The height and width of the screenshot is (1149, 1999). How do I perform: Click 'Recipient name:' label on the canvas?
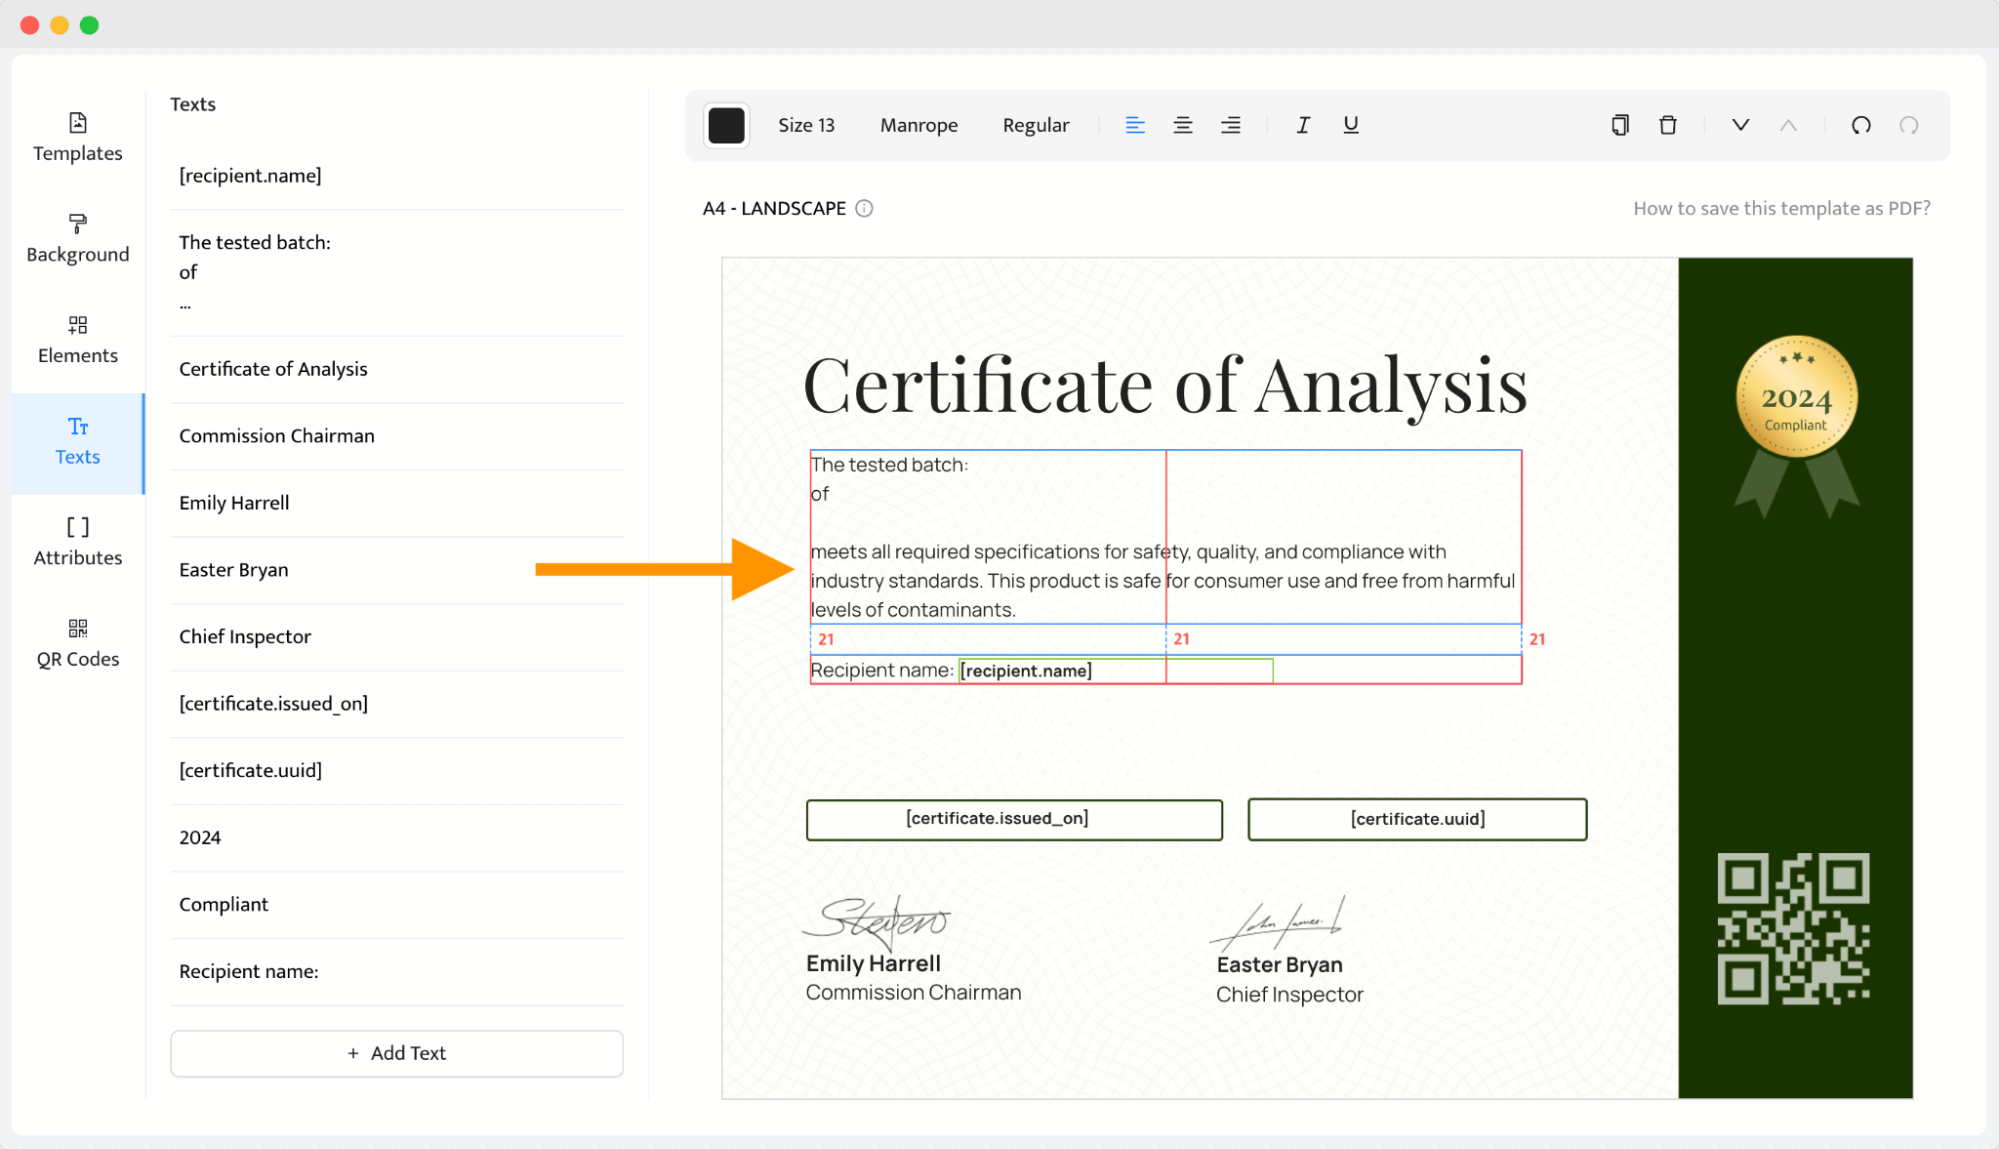pos(881,671)
